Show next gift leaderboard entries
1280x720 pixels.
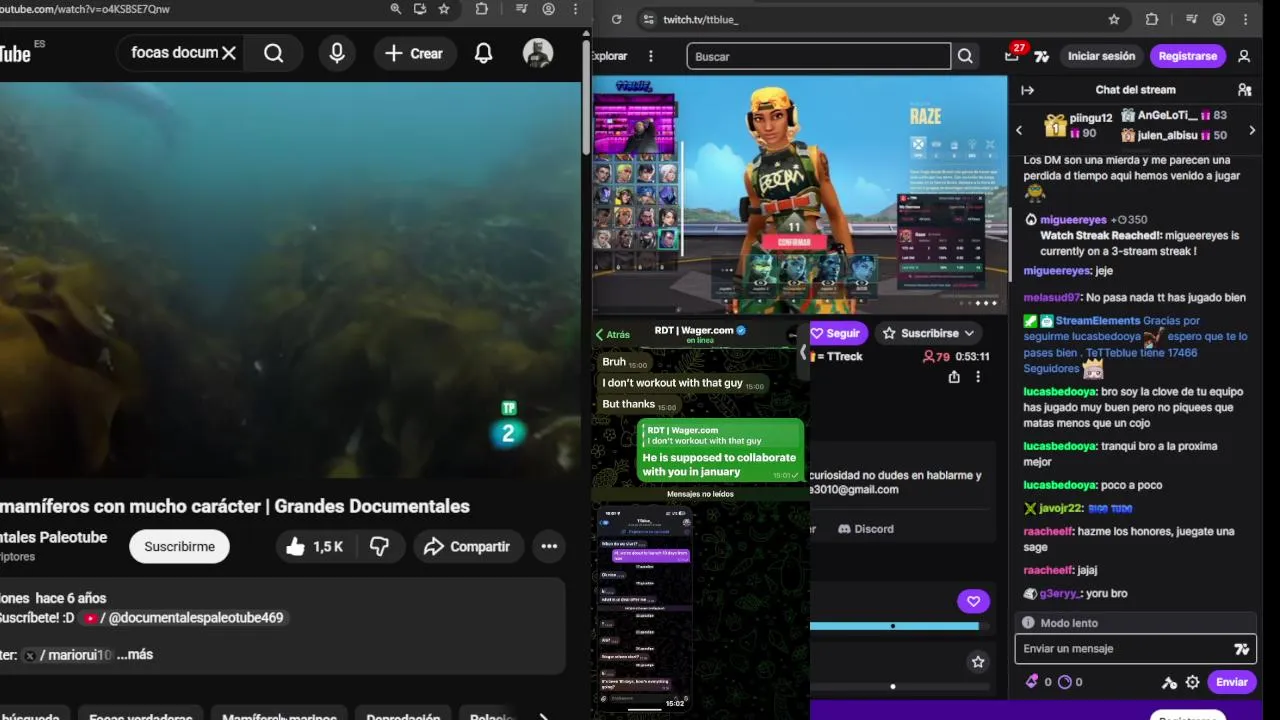click(x=1252, y=130)
